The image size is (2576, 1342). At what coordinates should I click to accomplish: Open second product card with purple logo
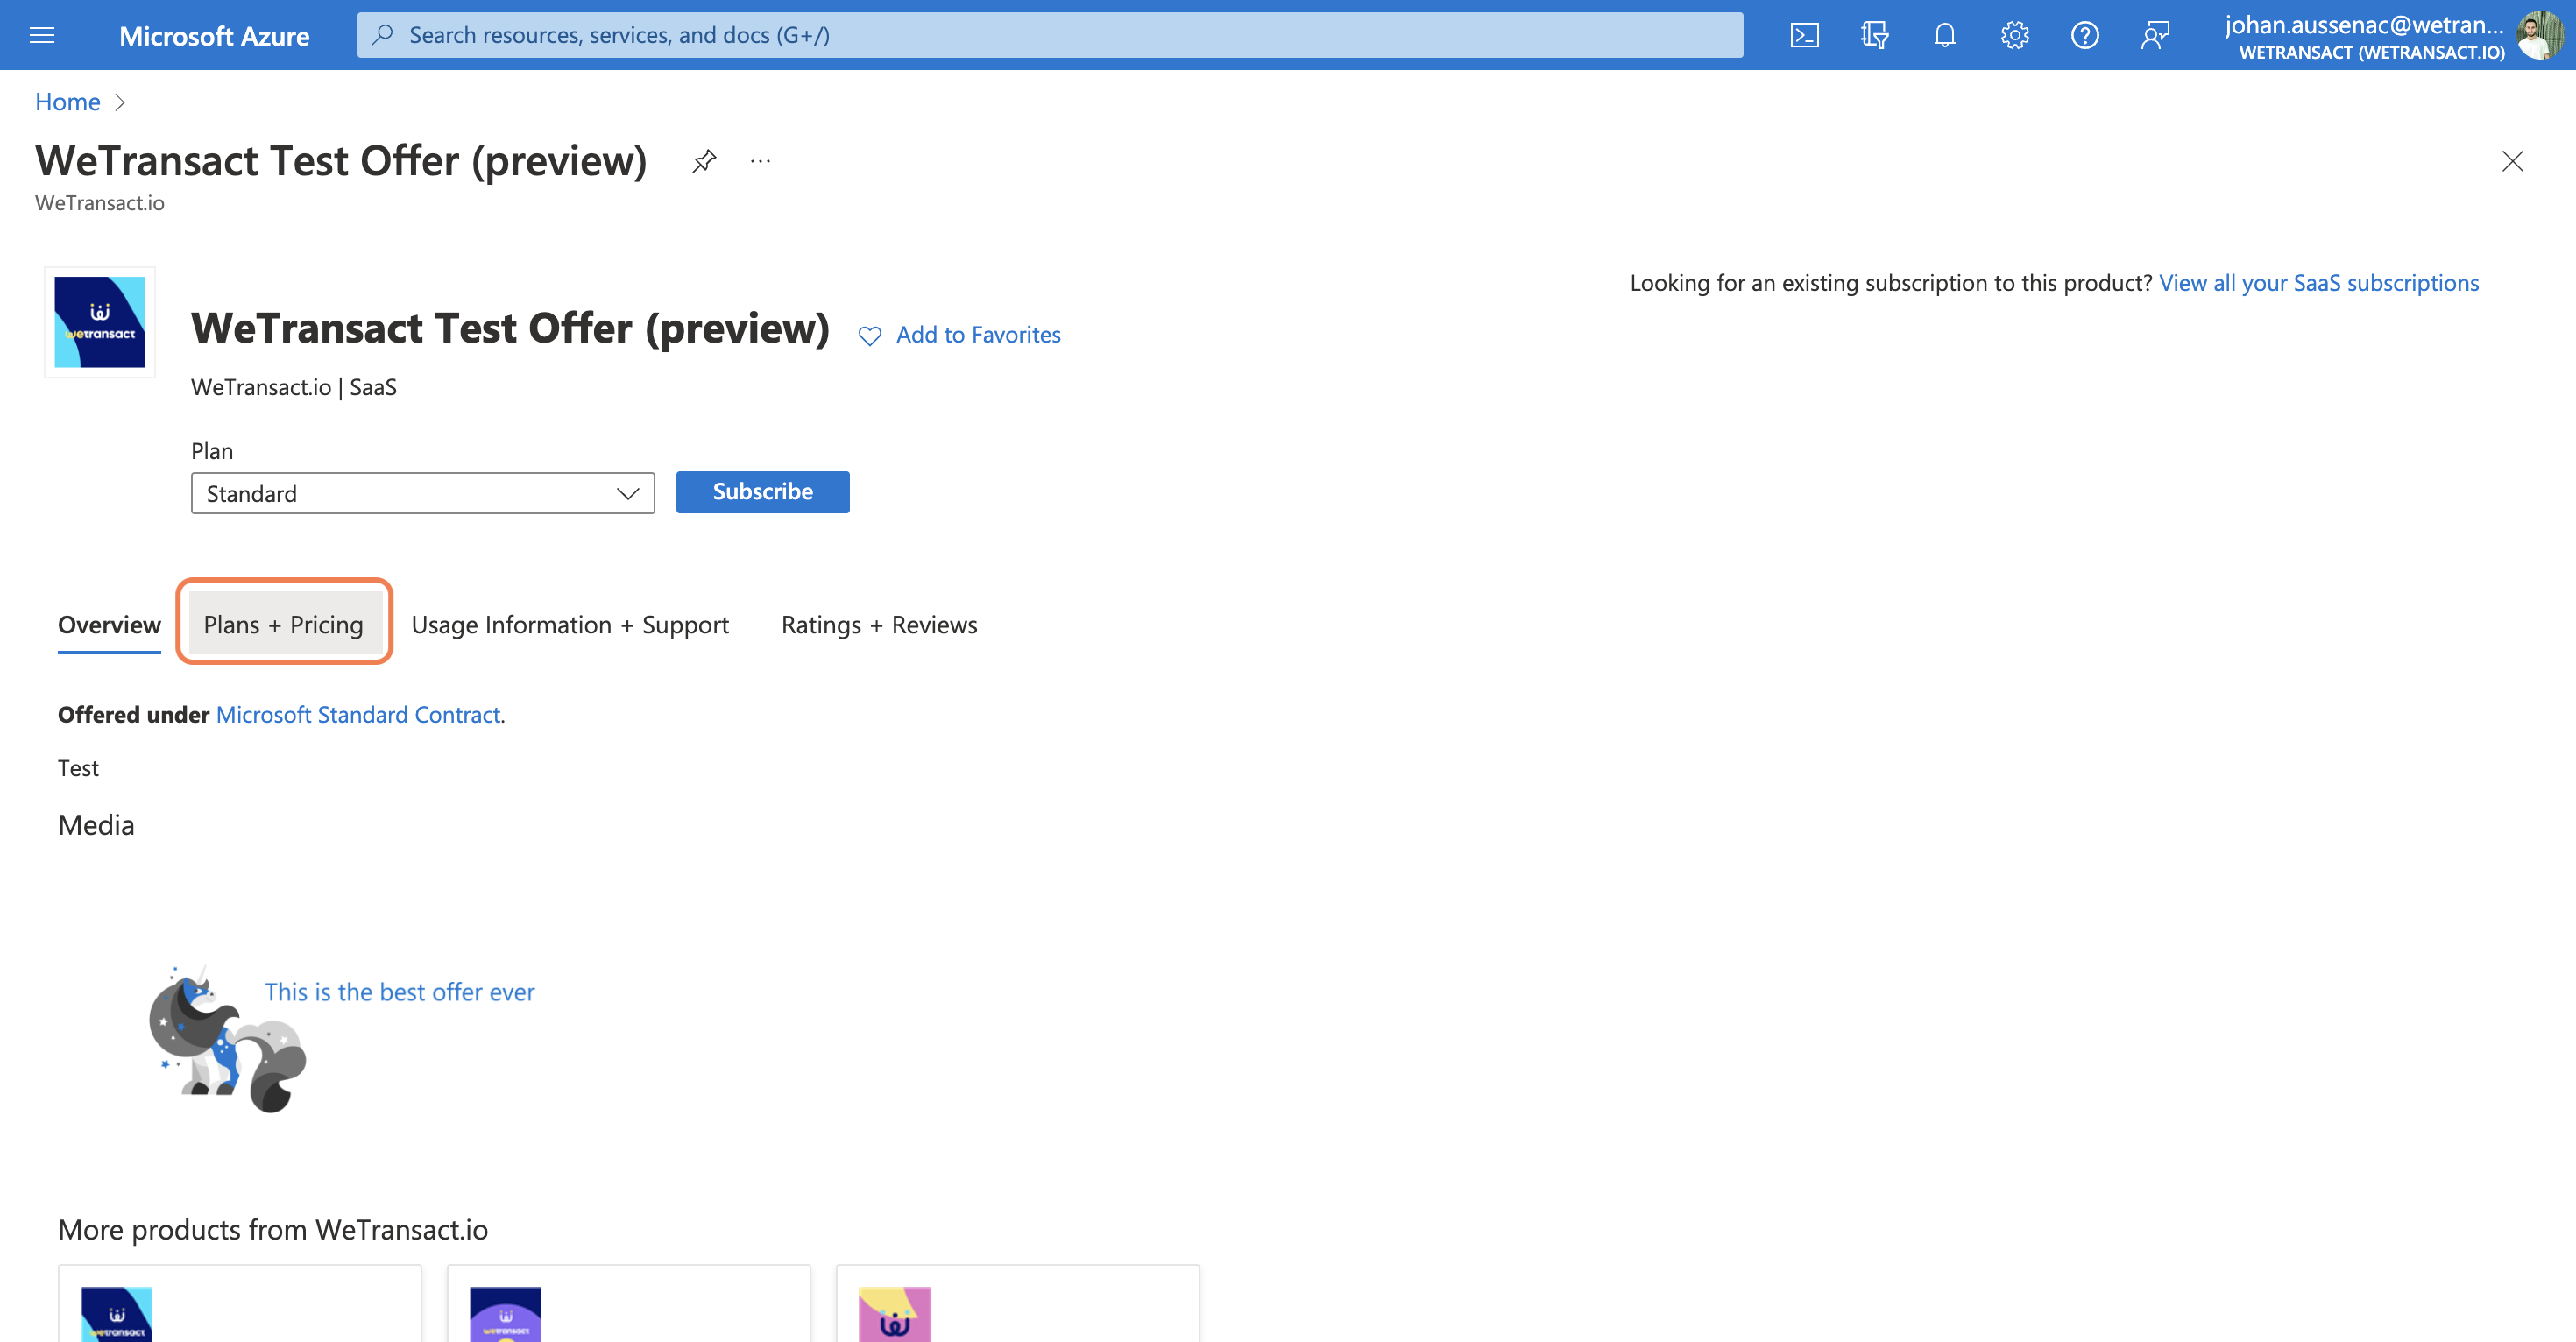pyautogui.click(x=629, y=1304)
